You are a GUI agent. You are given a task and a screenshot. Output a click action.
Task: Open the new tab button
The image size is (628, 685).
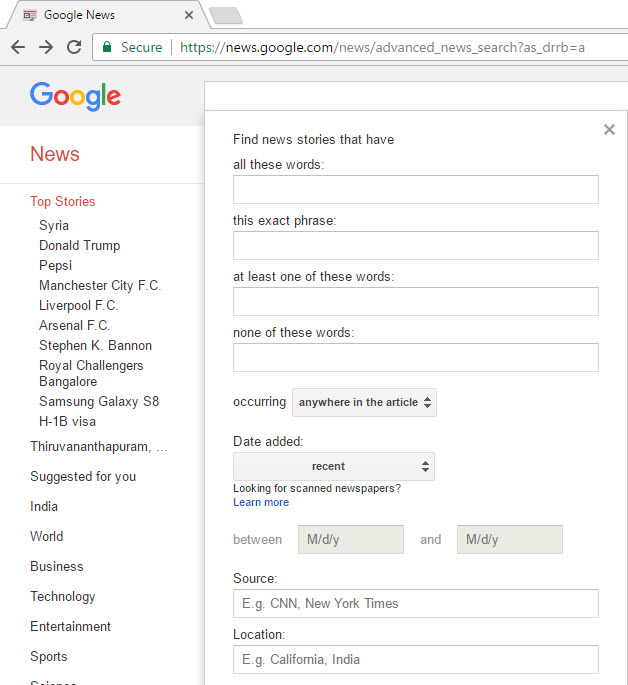[x=225, y=15]
